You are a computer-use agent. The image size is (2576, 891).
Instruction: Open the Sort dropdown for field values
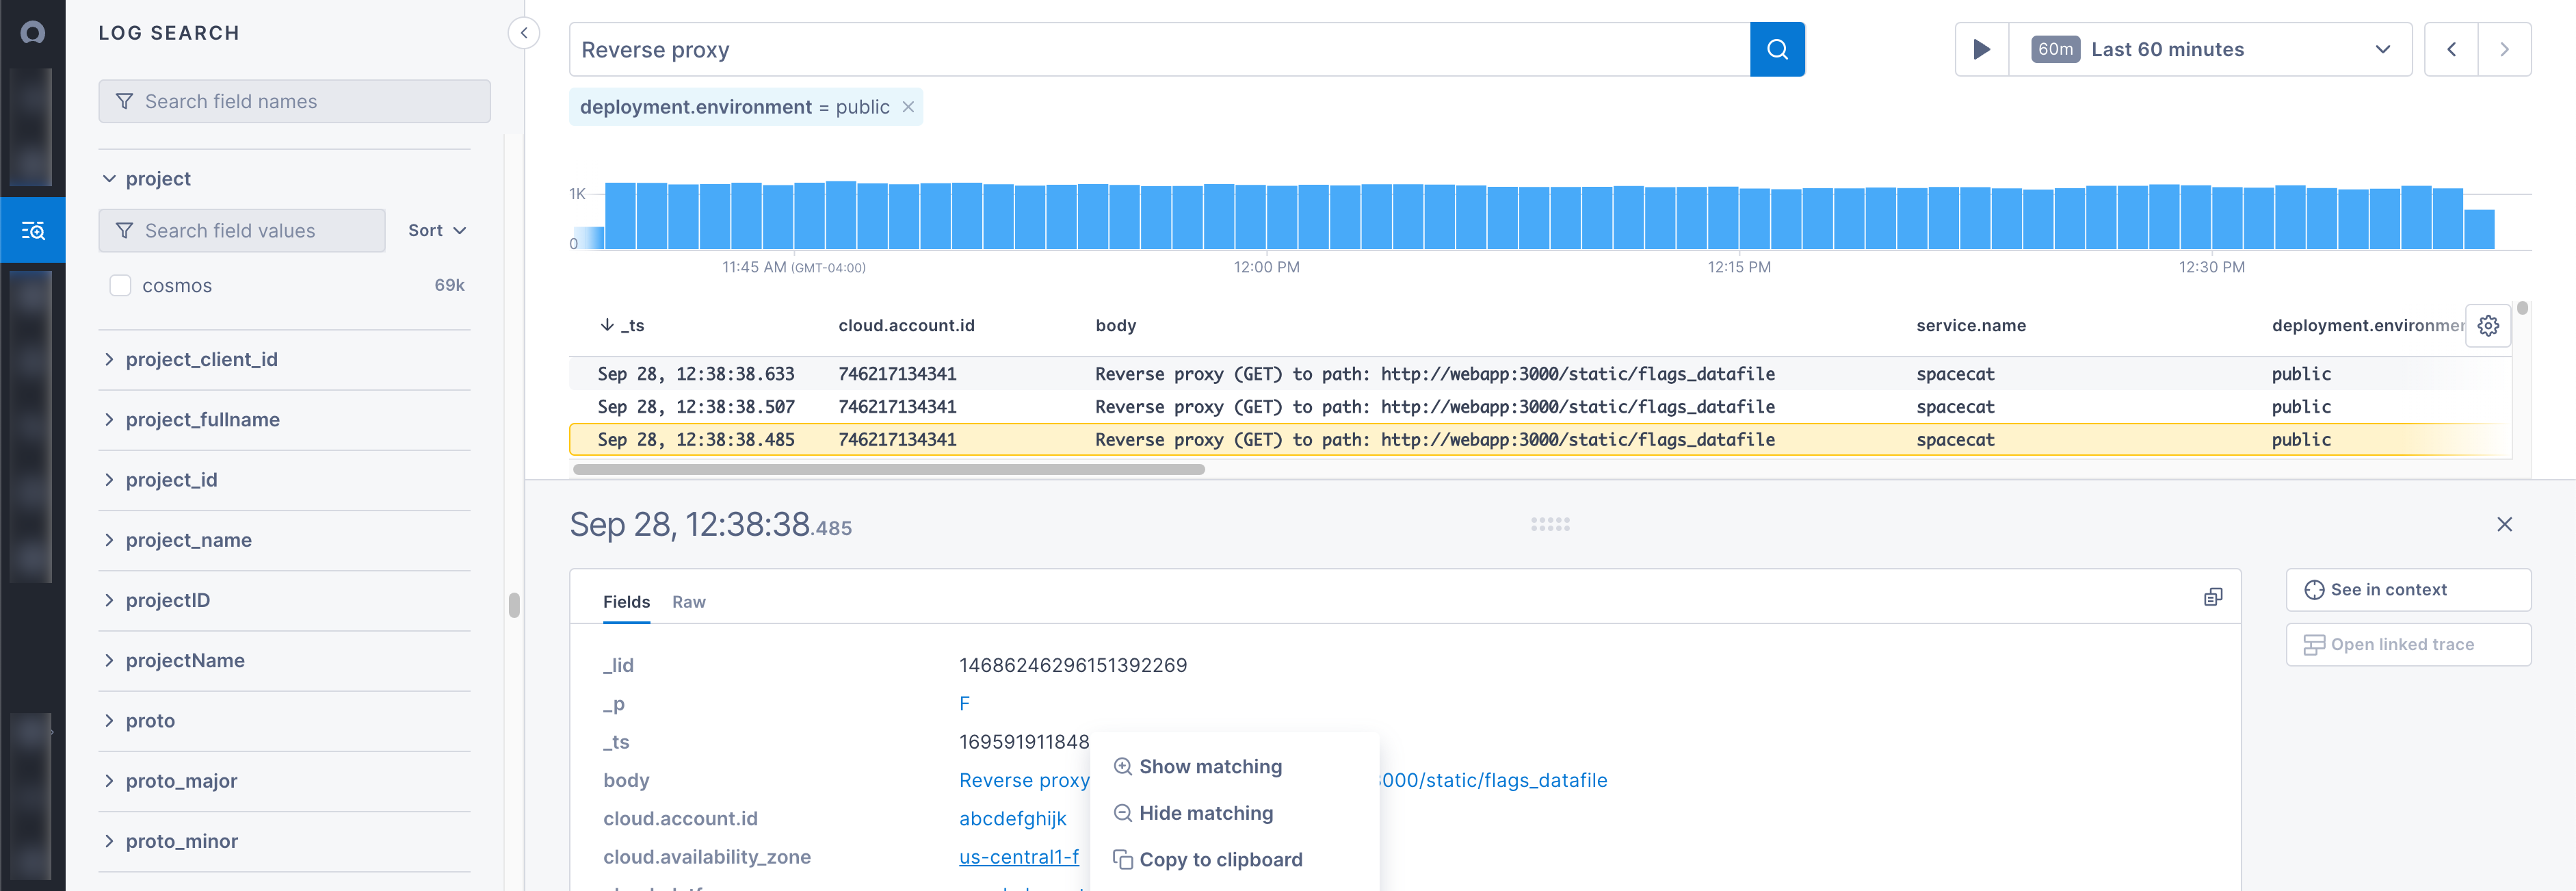[437, 231]
